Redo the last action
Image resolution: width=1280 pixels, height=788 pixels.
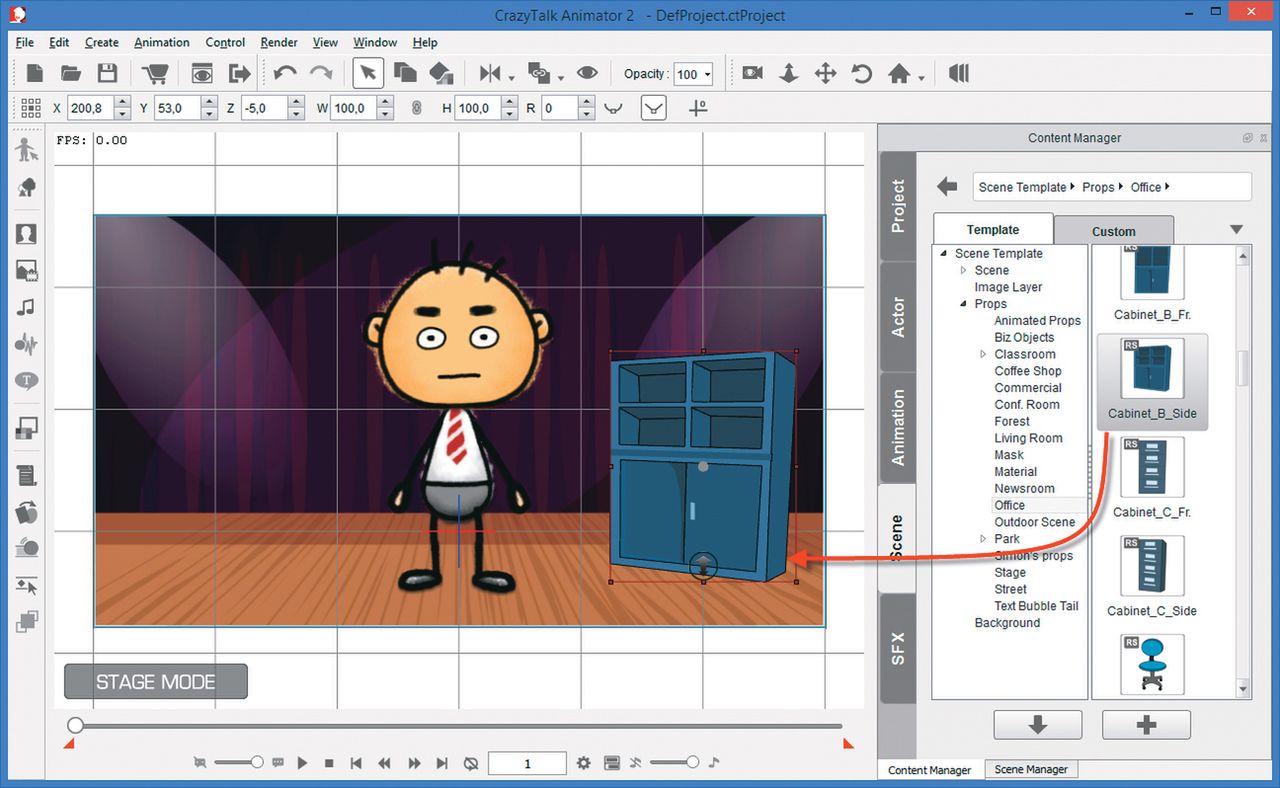click(321, 73)
